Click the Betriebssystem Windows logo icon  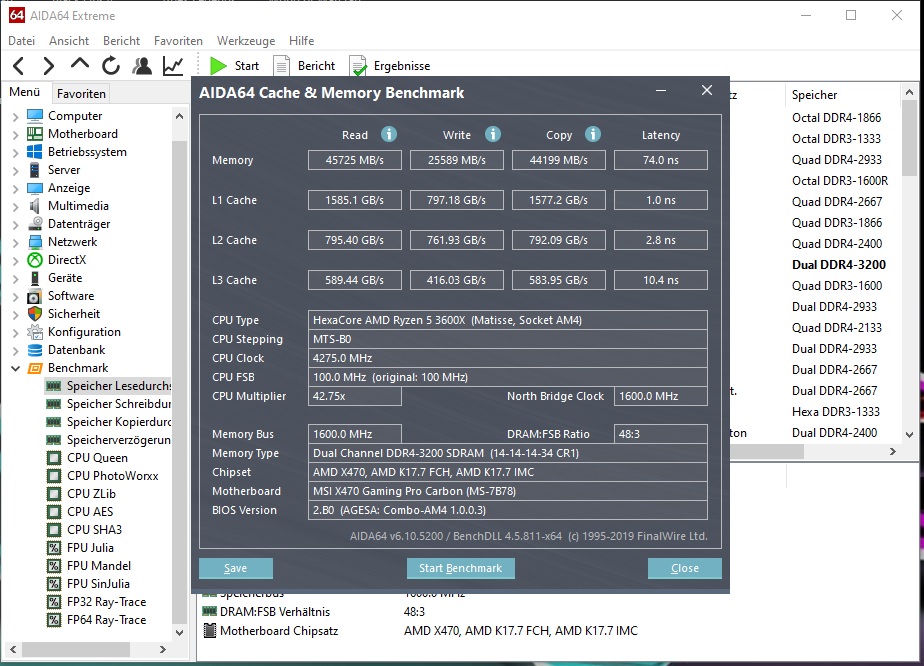[x=35, y=151]
